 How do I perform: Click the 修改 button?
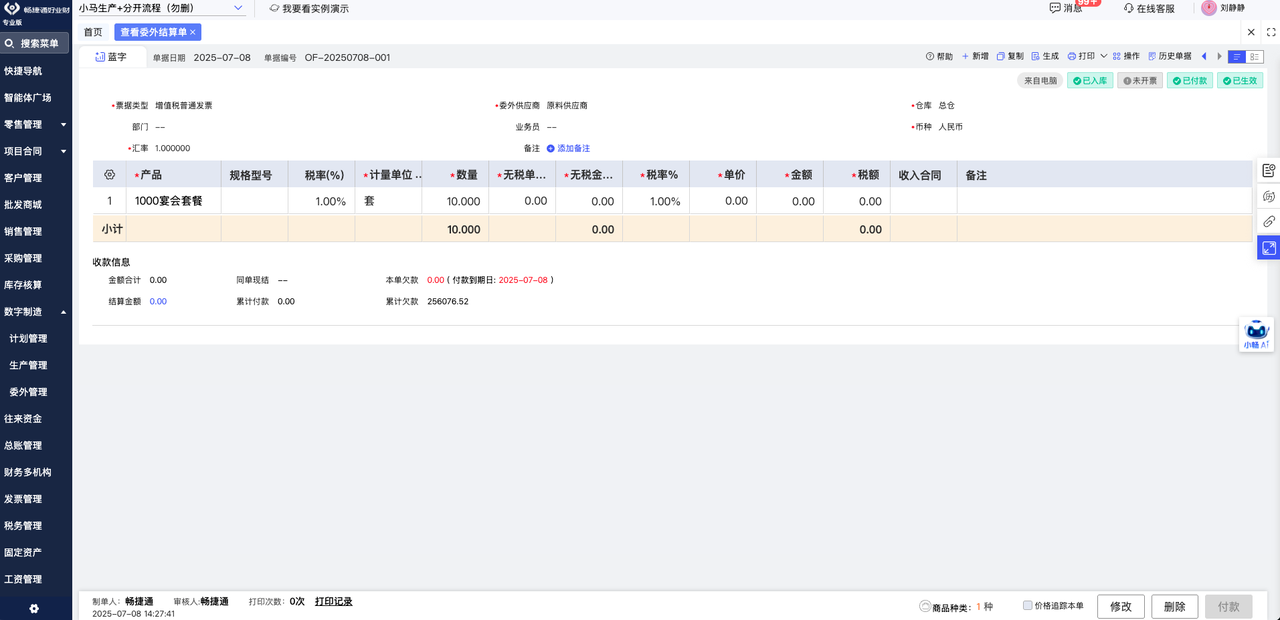coord(1121,606)
